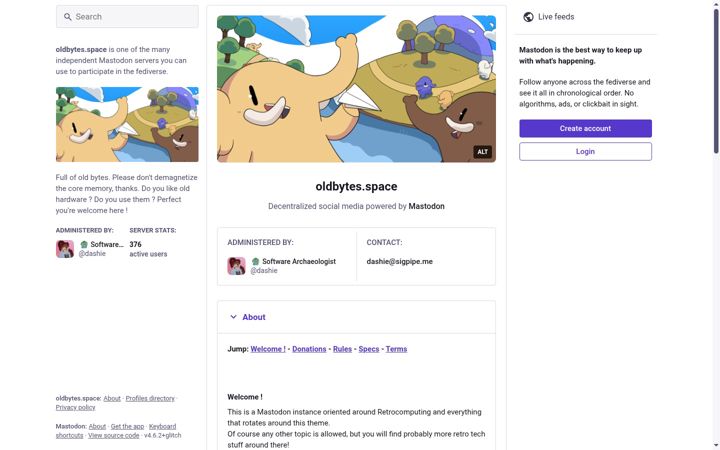This screenshot has height=450, width=720.
Task: Open the Mastodon About footer link
Action: (97, 427)
